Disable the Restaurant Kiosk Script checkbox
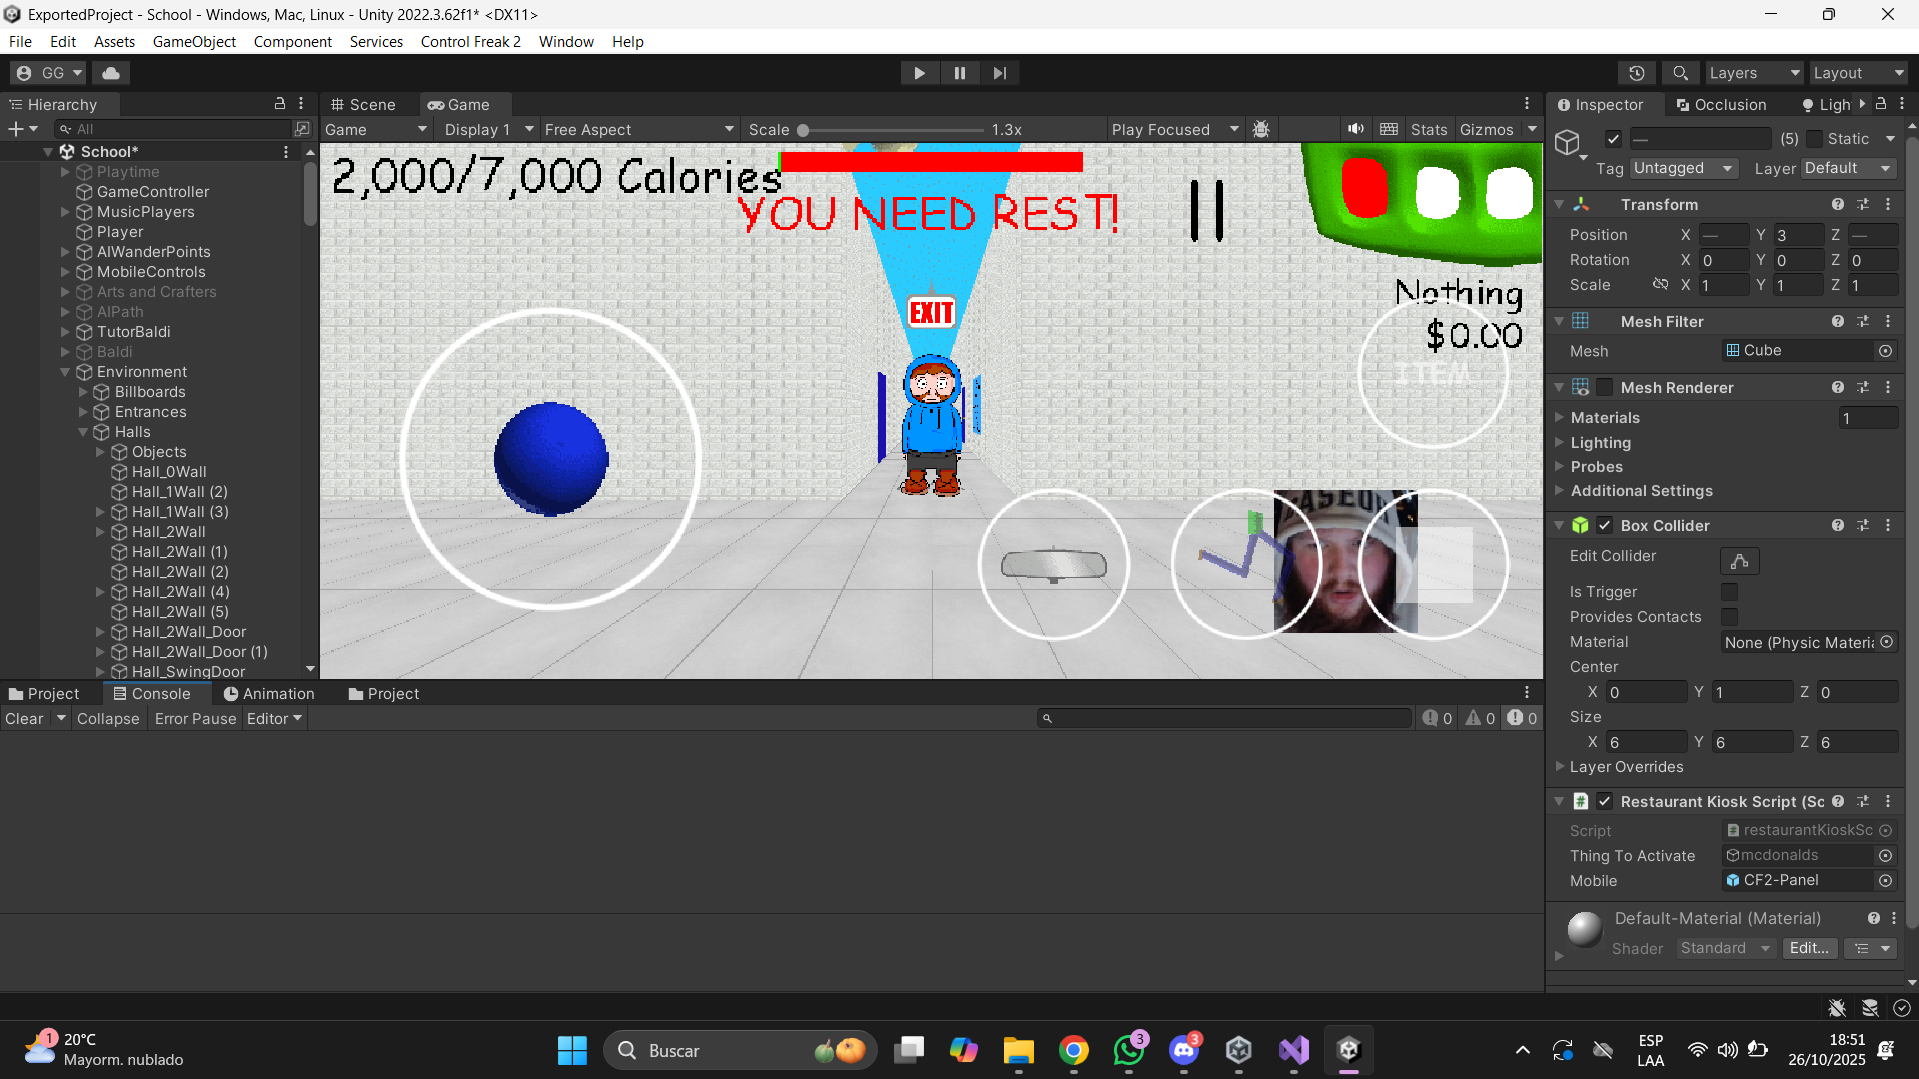The height and width of the screenshot is (1079, 1919). (x=1605, y=801)
